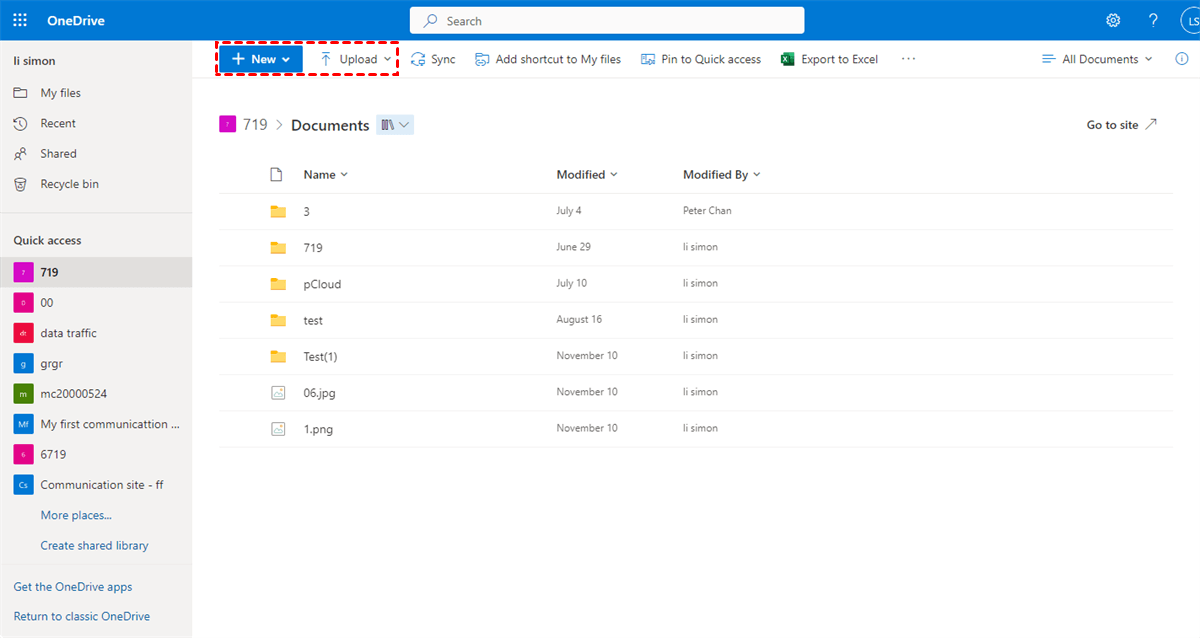Open the app launcher waffle icon
Viewport: 1200px width, 638px height.
click(20, 20)
